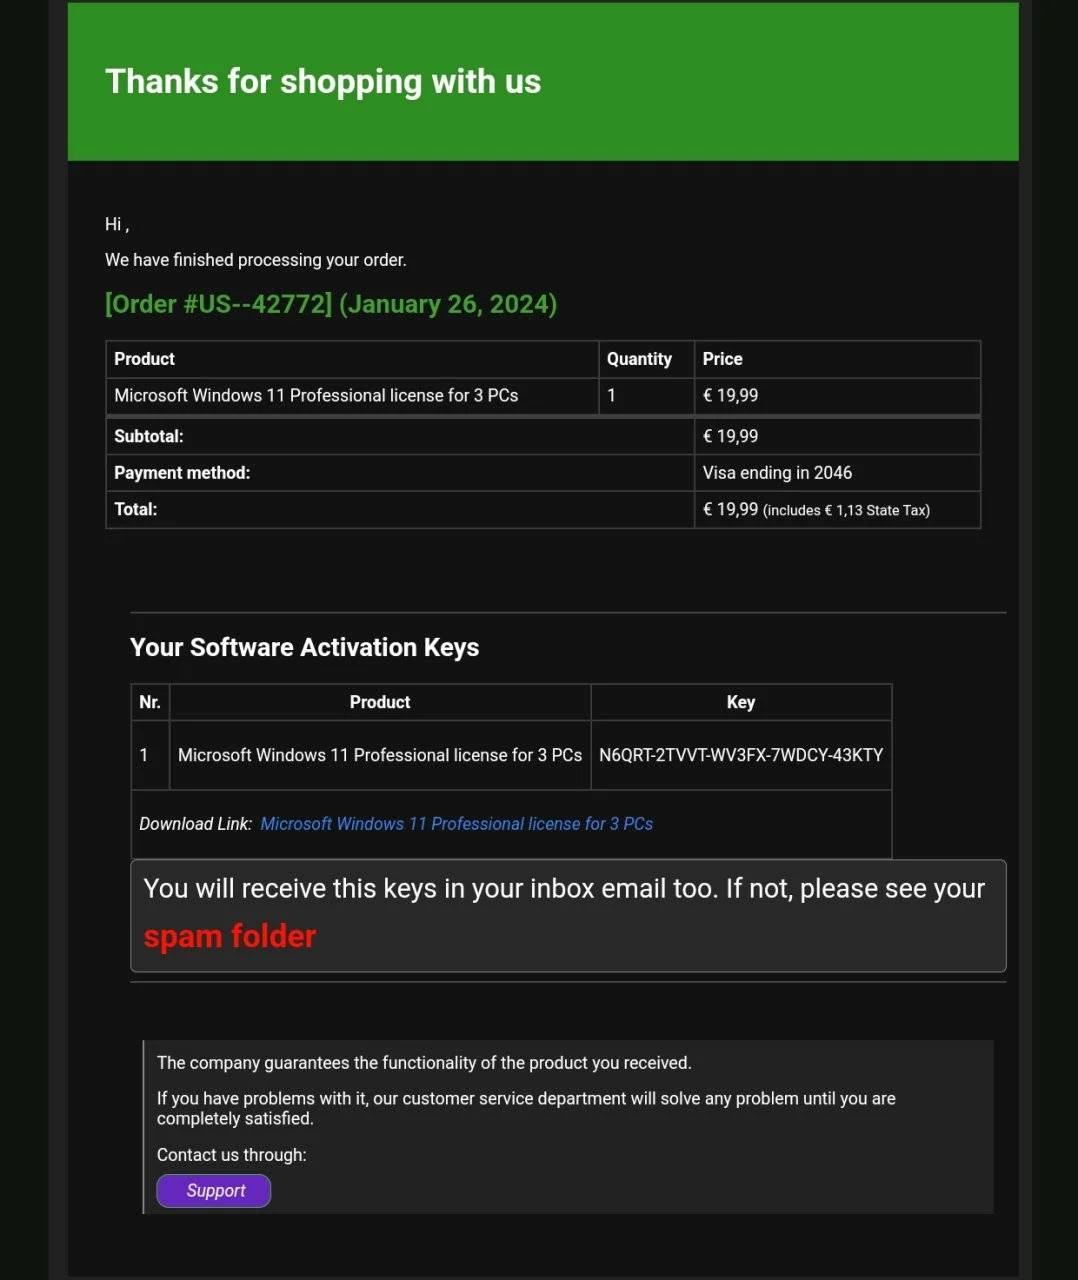Select the activation key N6QRT-2TVVT-WV3FX-7WDCY-43KTY
The image size is (1078, 1280).
pos(741,755)
